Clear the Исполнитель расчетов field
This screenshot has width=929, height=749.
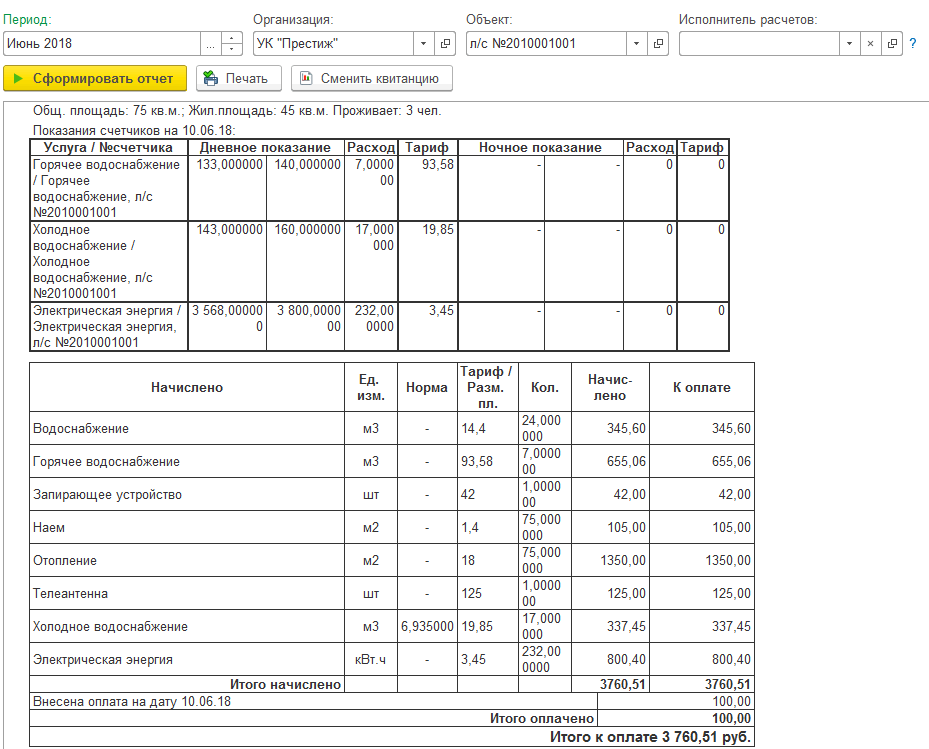(870, 44)
